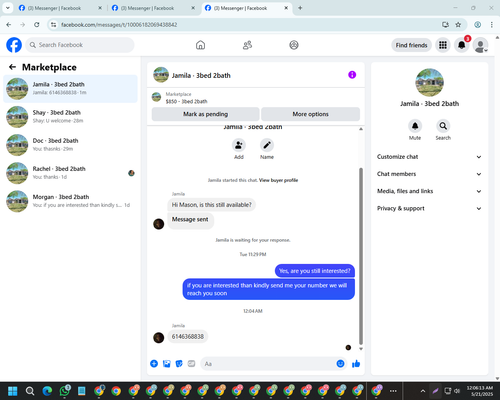The height and width of the screenshot is (400, 500).
Task: Open the Rachel 3bed 2bath conversation
Action: click(70, 173)
